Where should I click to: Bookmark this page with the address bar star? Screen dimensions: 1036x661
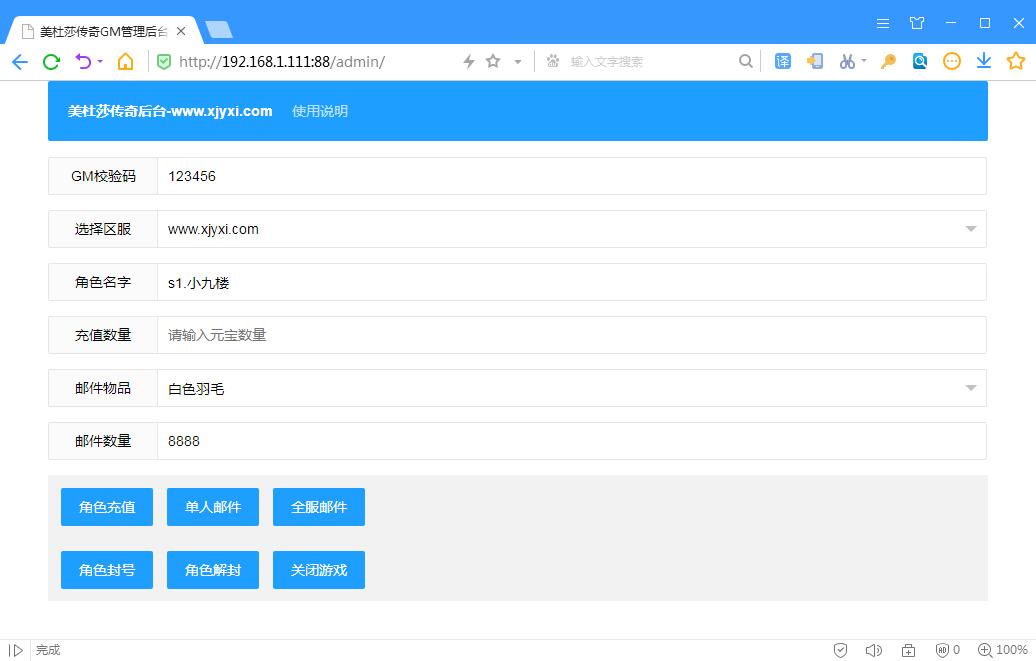(x=493, y=62)
